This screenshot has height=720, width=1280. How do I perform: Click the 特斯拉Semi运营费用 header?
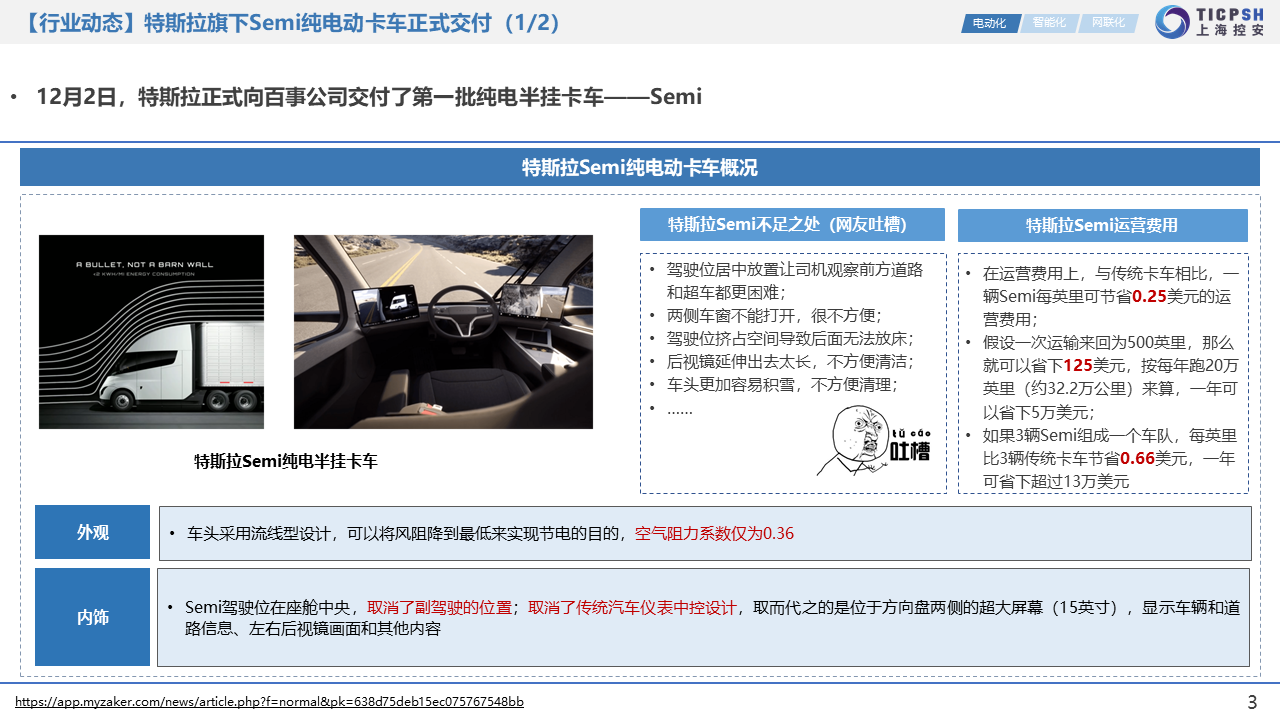(1102, 225)
